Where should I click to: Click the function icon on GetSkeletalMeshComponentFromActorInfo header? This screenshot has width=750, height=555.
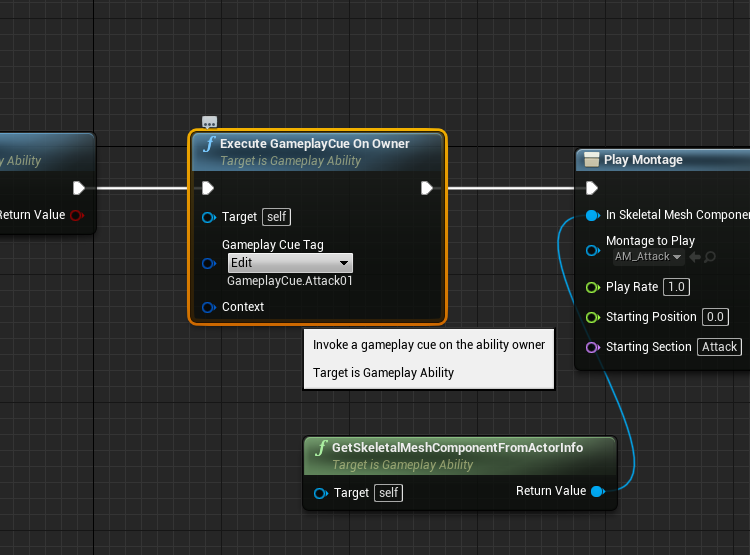(x=321, y=448)
